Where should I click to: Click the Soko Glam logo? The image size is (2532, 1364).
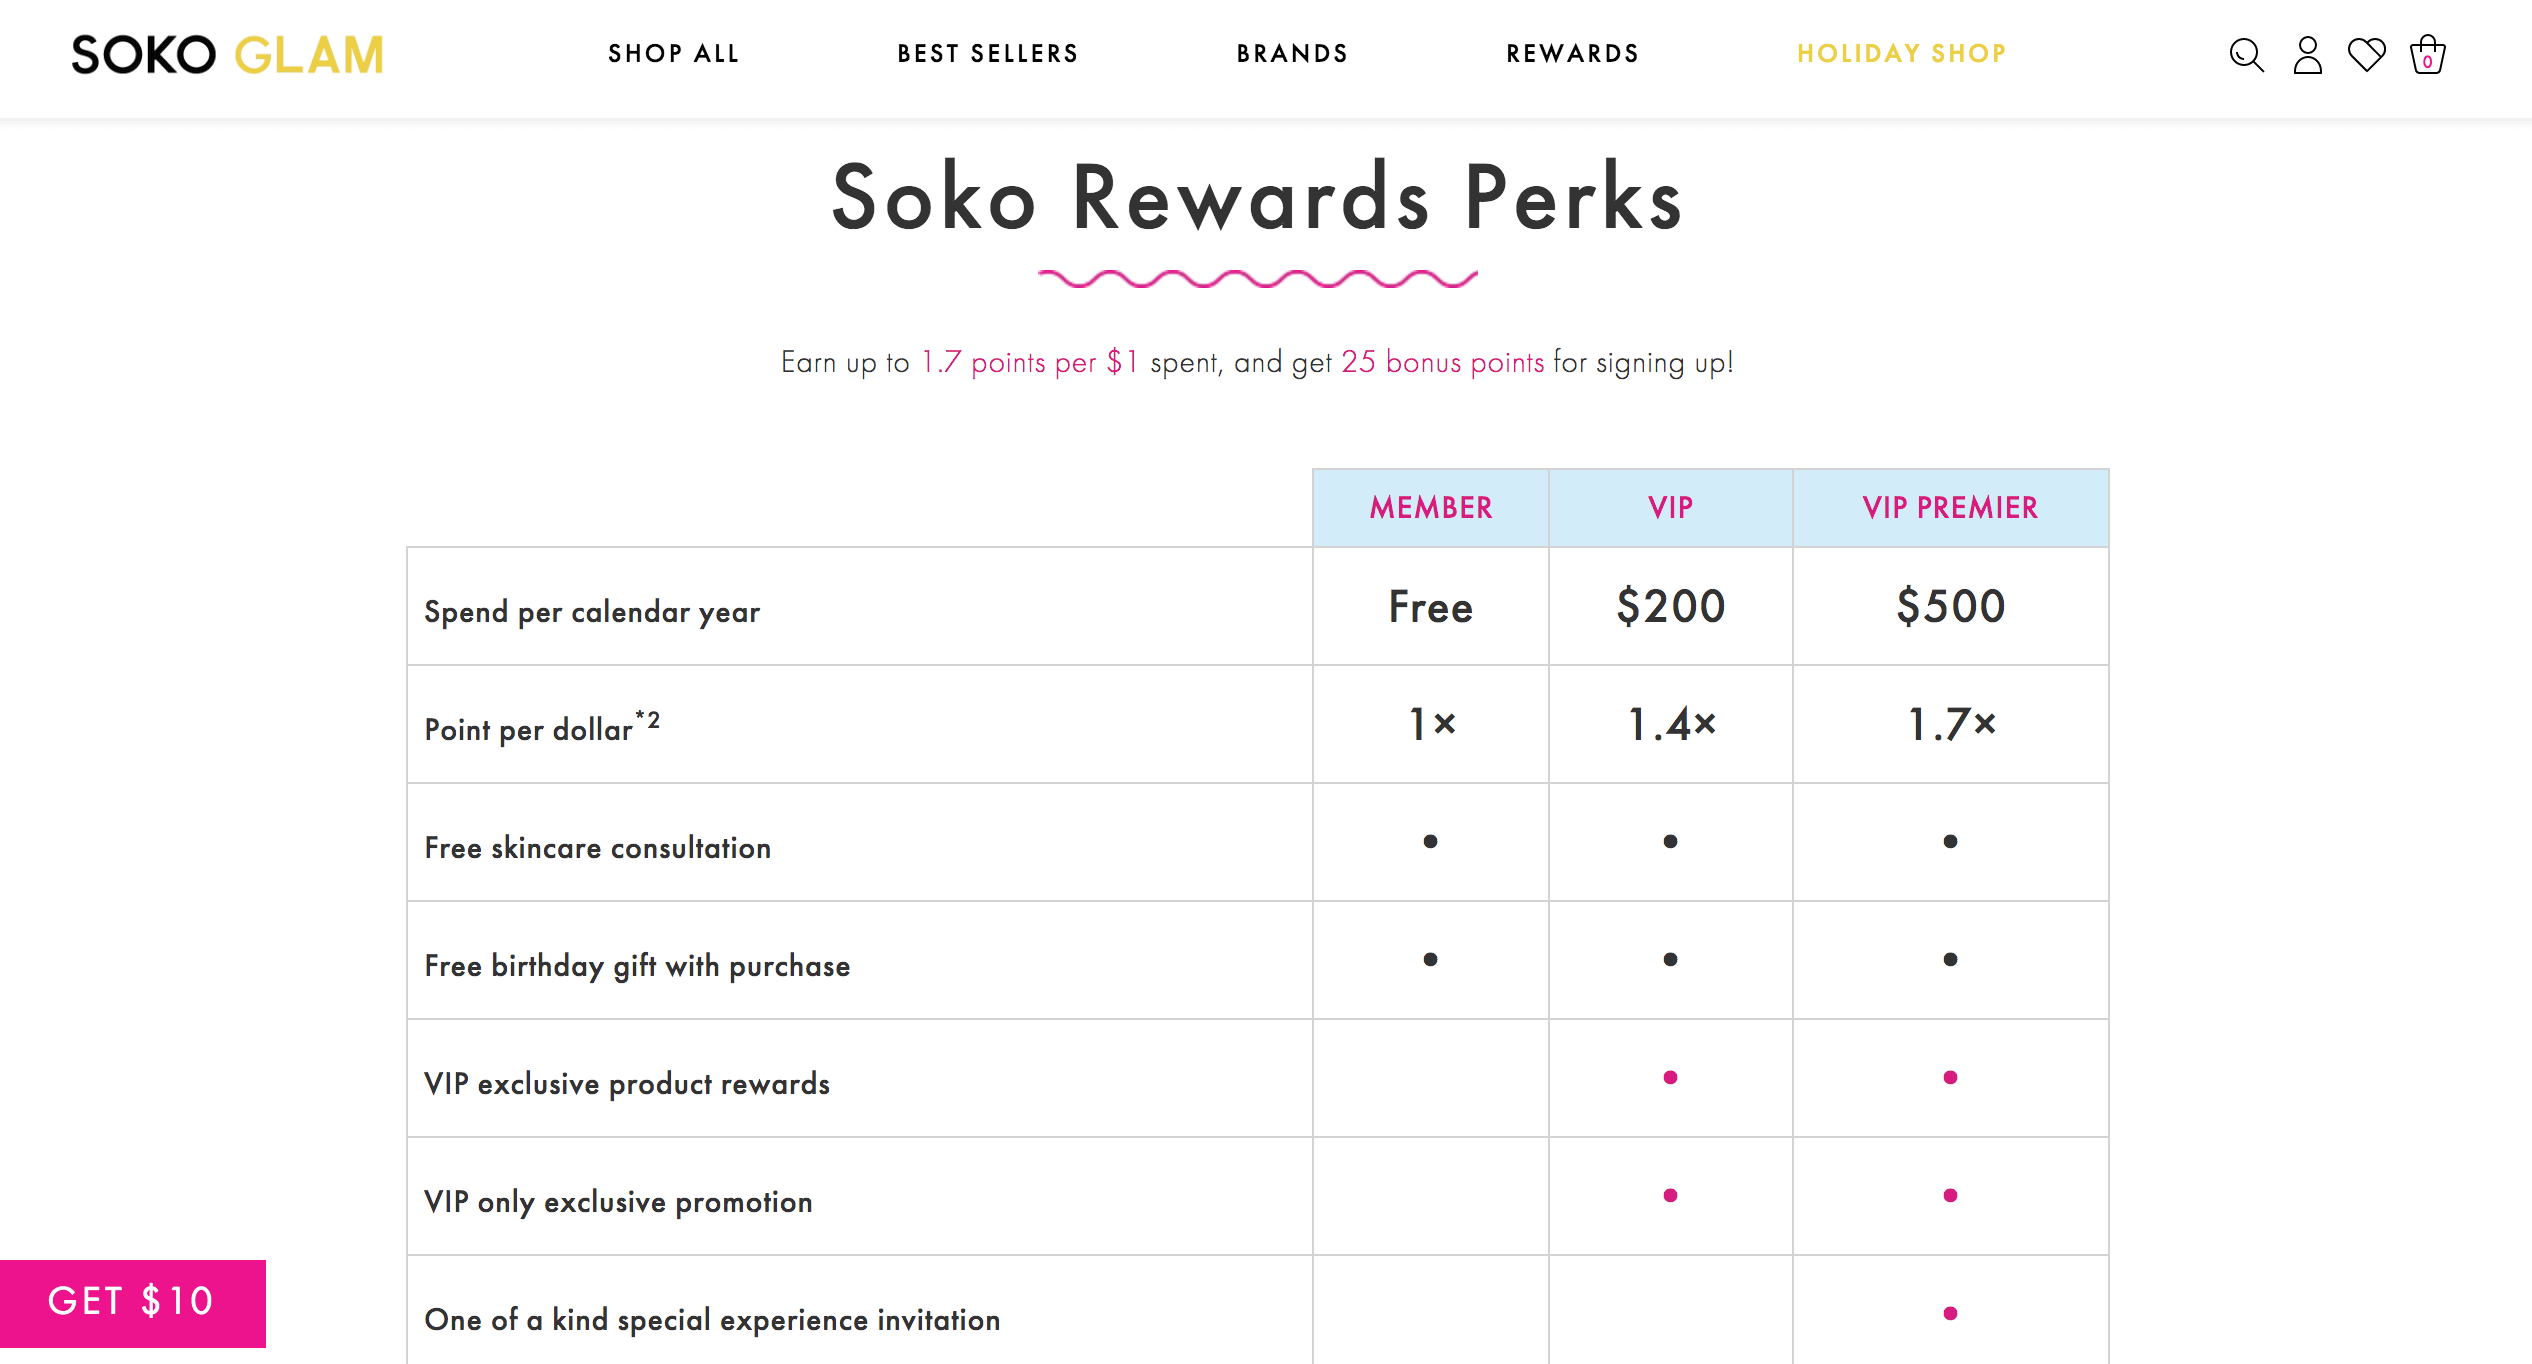click(x=228, y=55)
